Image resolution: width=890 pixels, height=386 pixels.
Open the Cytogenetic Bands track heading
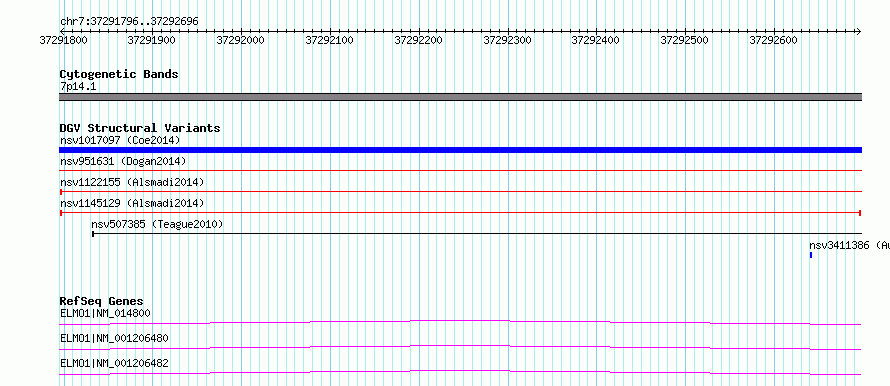[119, 74]
